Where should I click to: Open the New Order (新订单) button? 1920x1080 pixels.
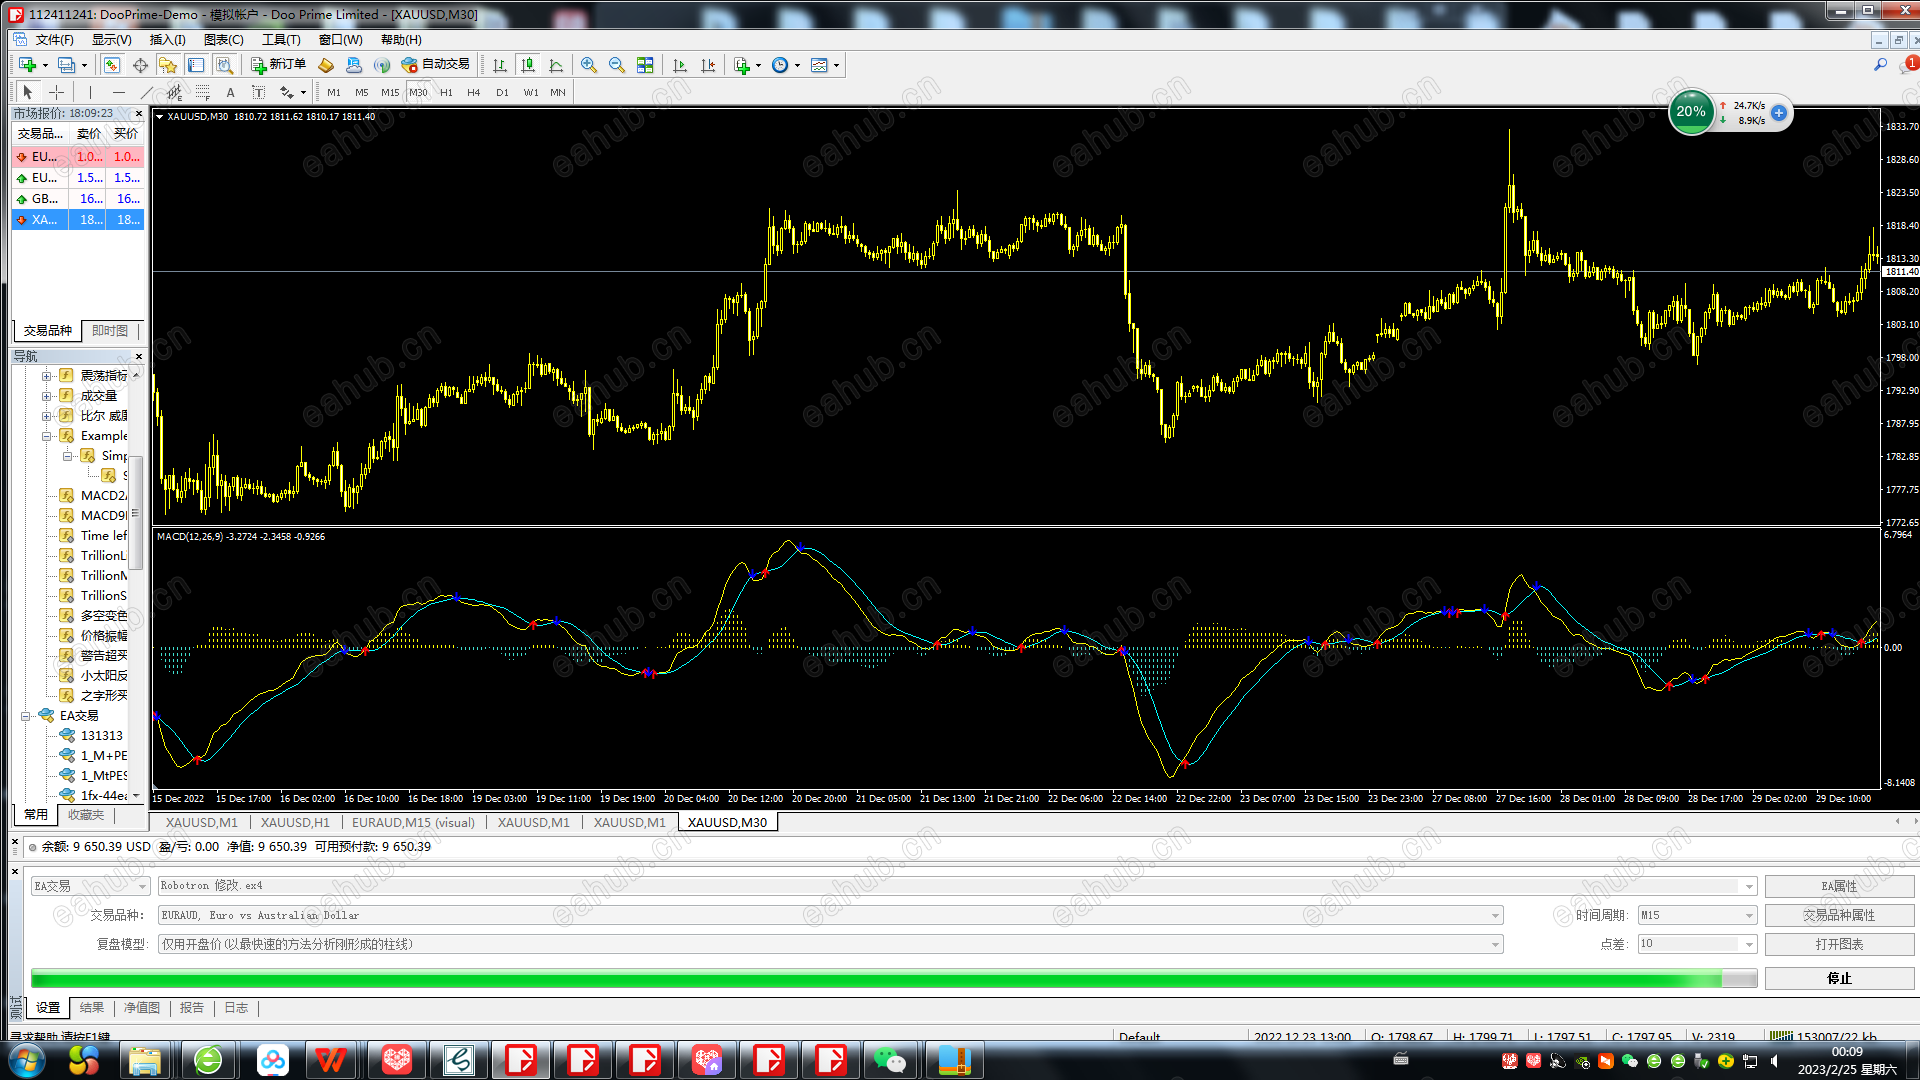click(x=279, y=65)
